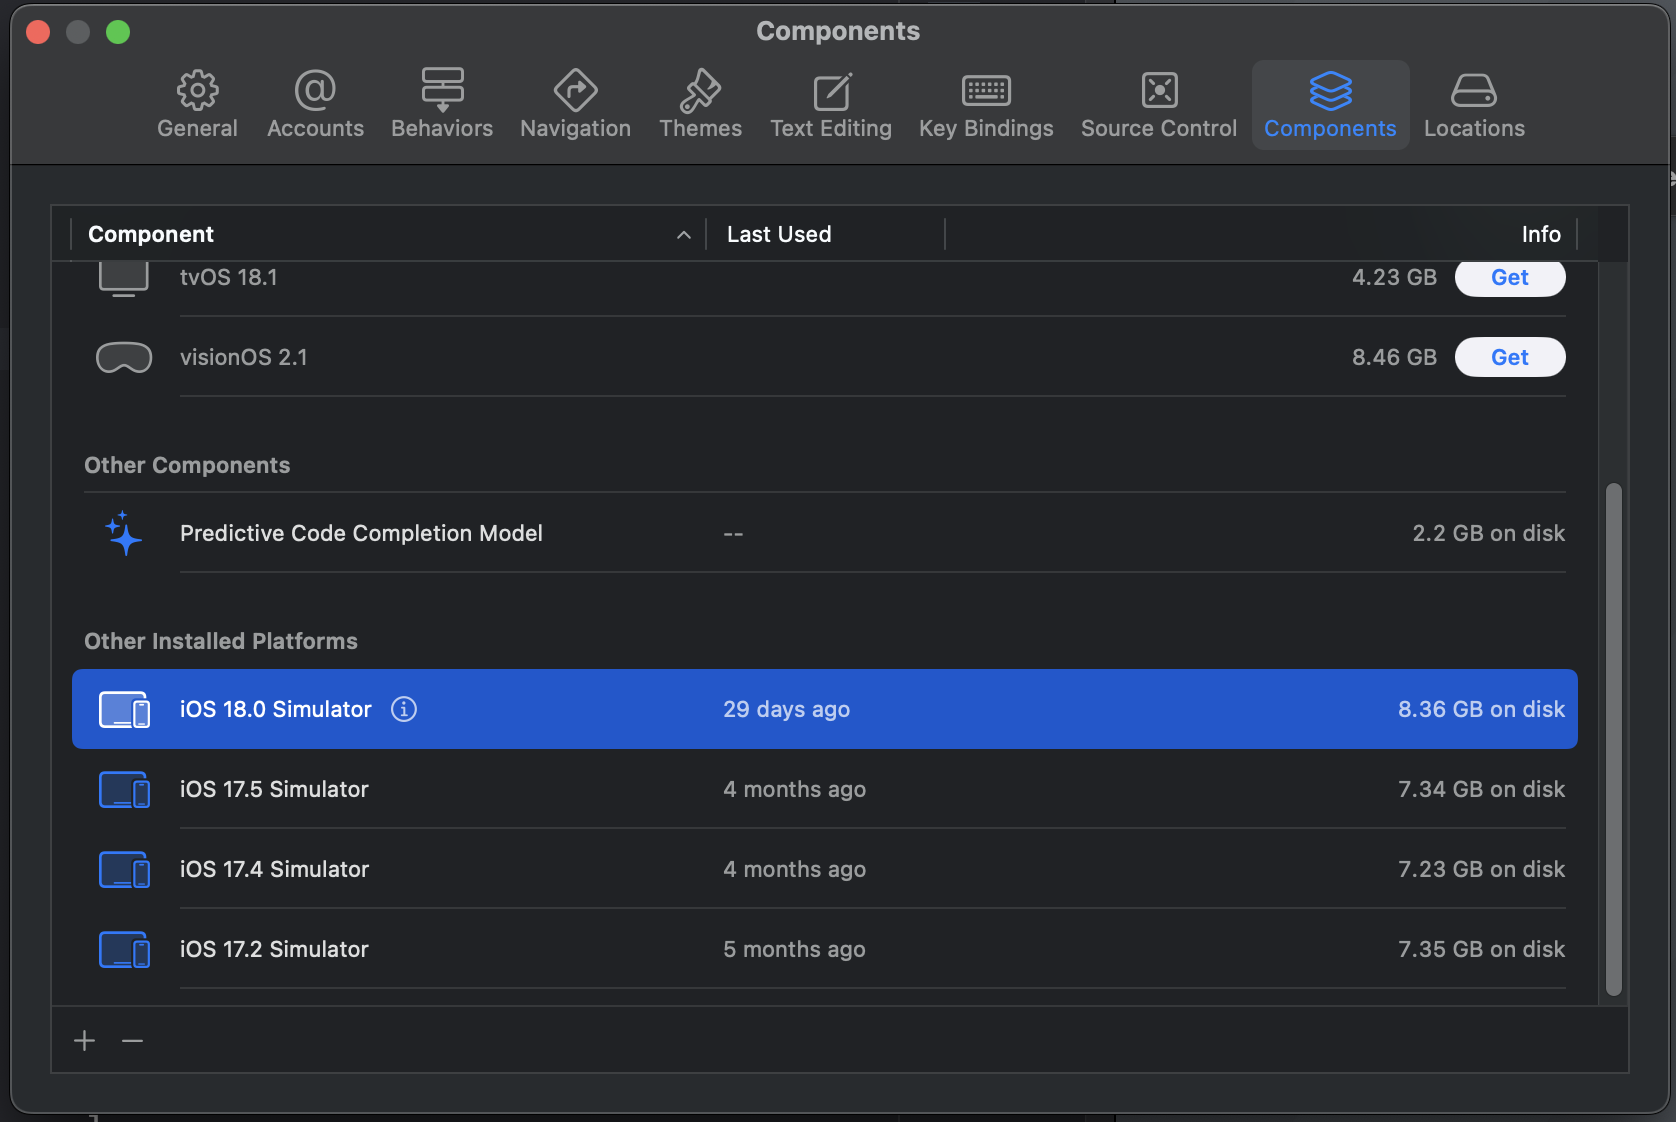Open the Behaviors settings icon

point(442,90)
